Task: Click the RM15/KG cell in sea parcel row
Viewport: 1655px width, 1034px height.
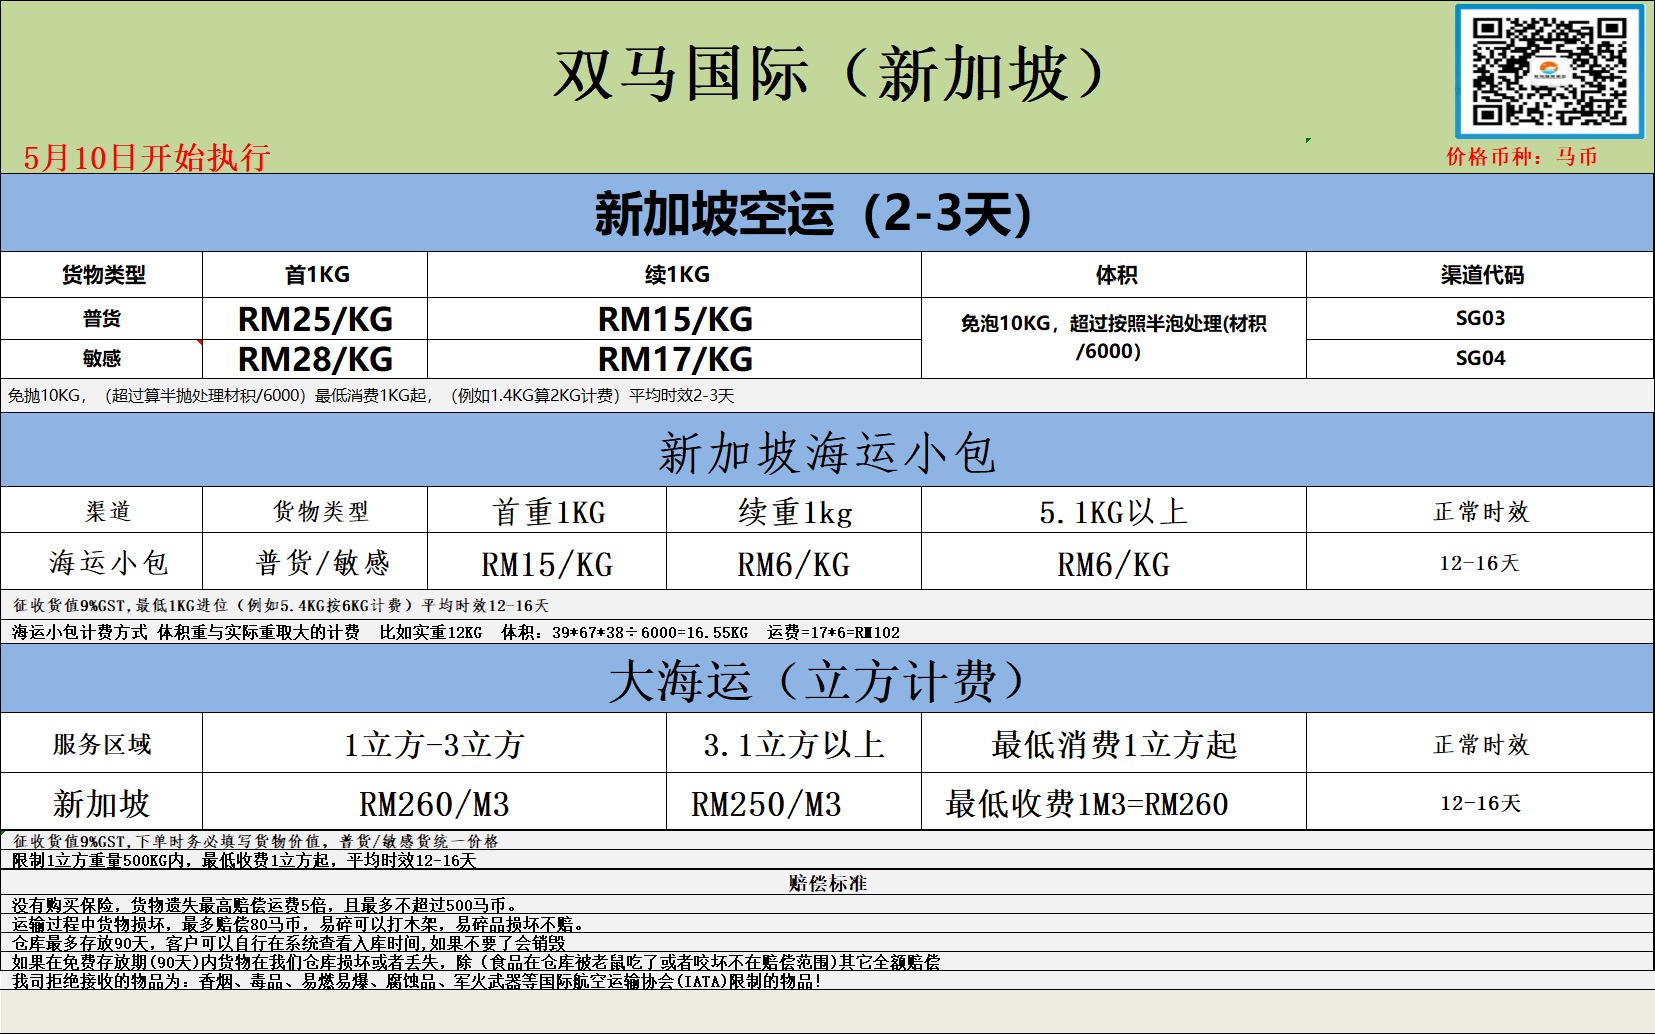Action: pos(547,562)
